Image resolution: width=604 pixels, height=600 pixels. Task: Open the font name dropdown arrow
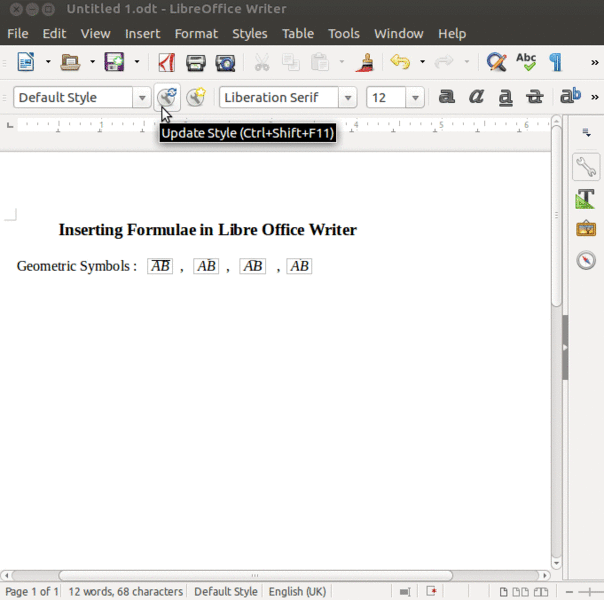click(348, 97)
